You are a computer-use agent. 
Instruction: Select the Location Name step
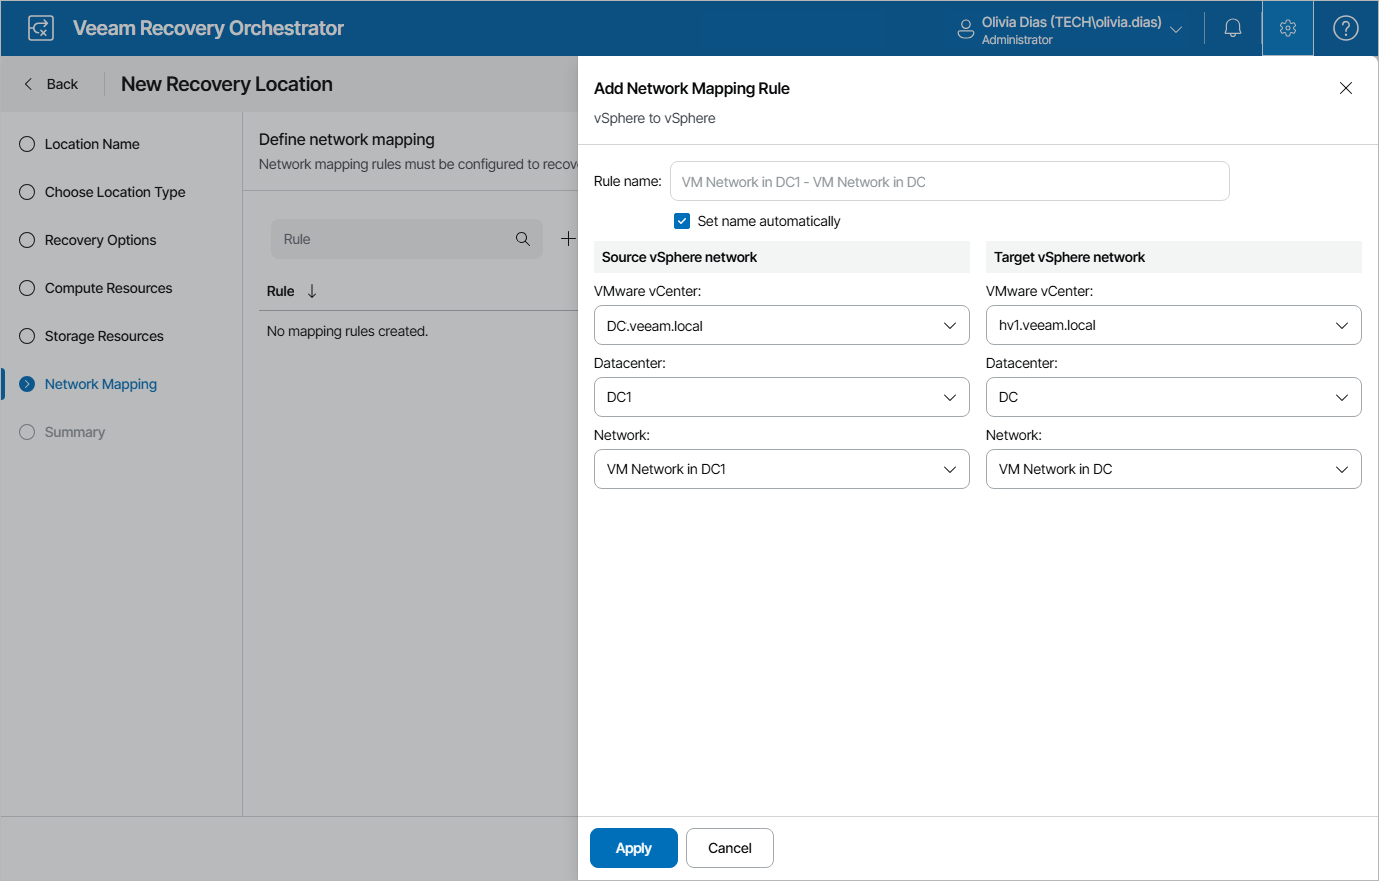pyautogui.click(x=92, y=144)
